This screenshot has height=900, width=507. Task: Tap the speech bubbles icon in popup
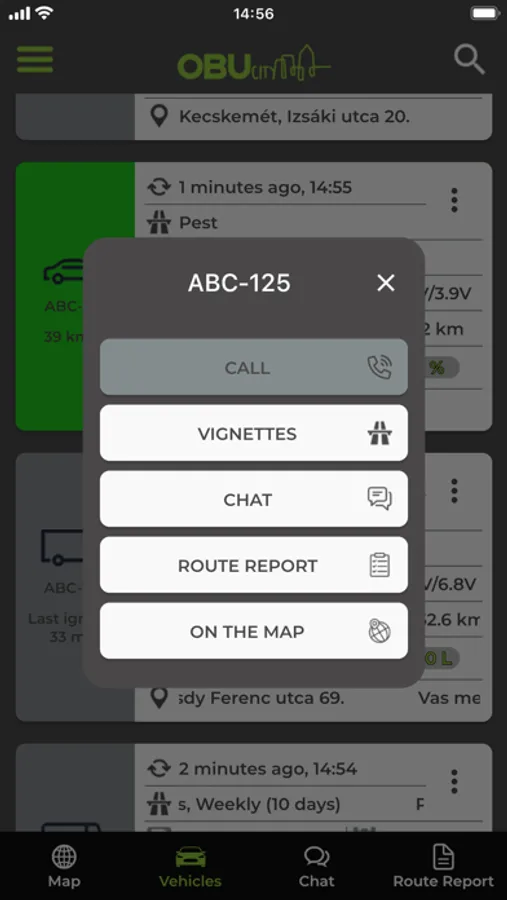[380, 499]
